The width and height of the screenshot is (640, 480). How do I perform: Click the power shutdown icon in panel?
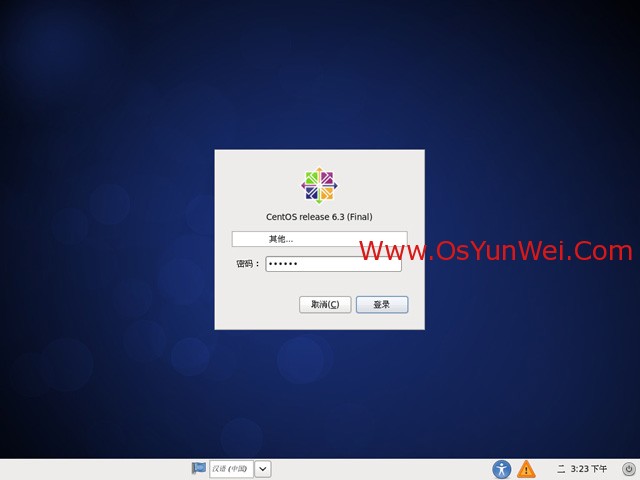628,469
